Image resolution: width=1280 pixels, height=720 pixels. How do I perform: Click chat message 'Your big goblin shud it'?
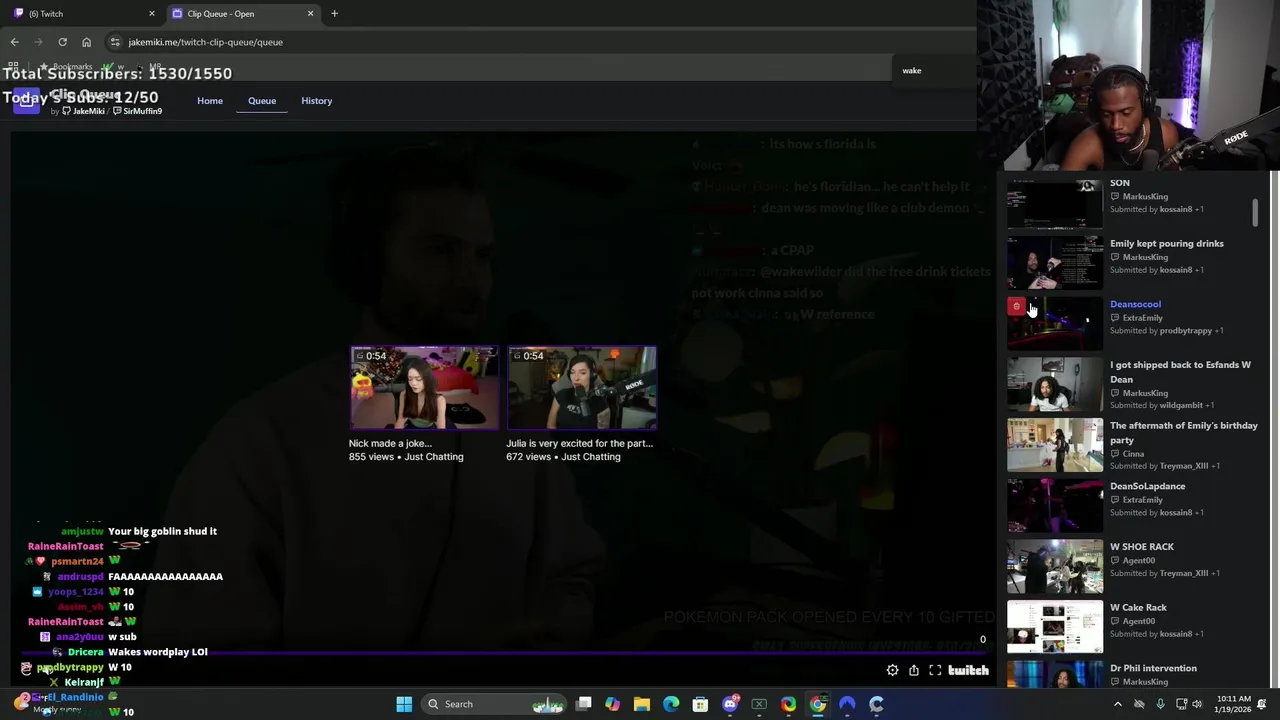[x=162, y=531]
